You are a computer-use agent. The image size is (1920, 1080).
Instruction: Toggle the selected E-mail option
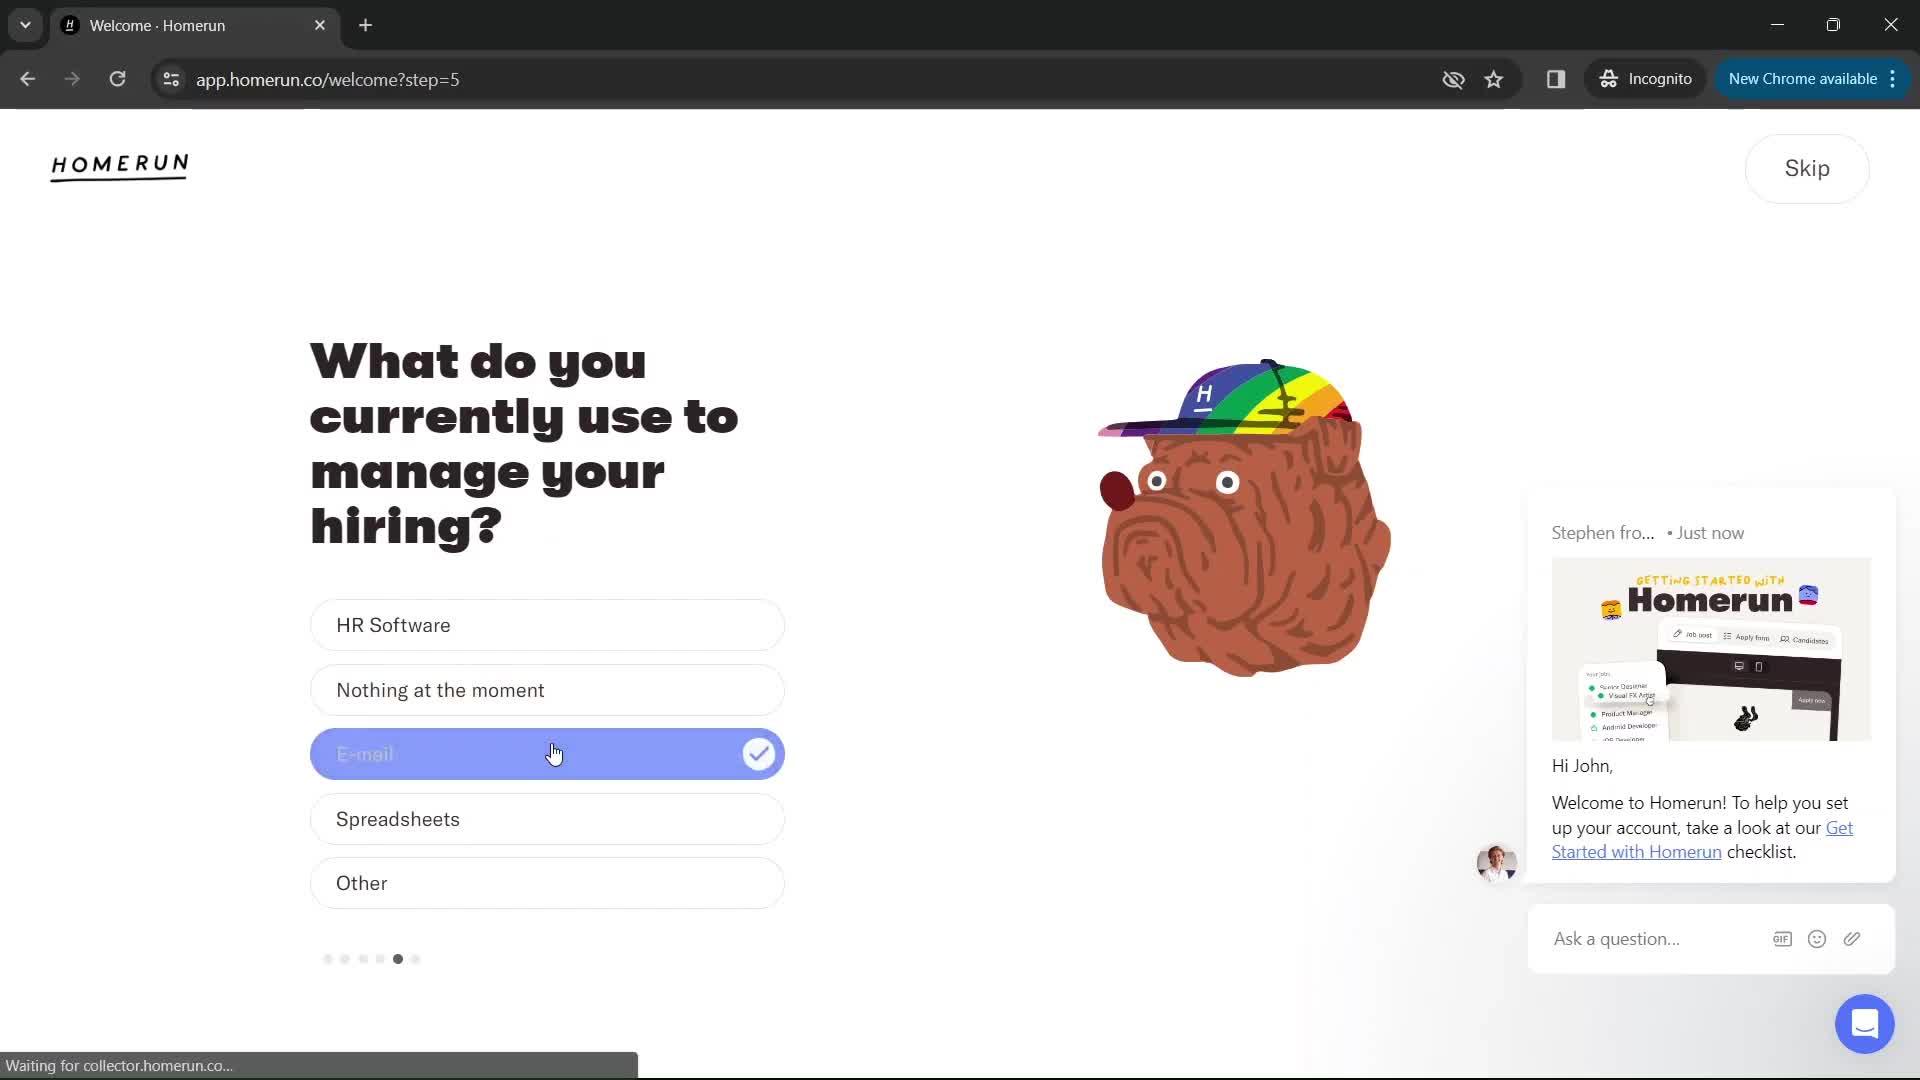(x=547, y=754)
